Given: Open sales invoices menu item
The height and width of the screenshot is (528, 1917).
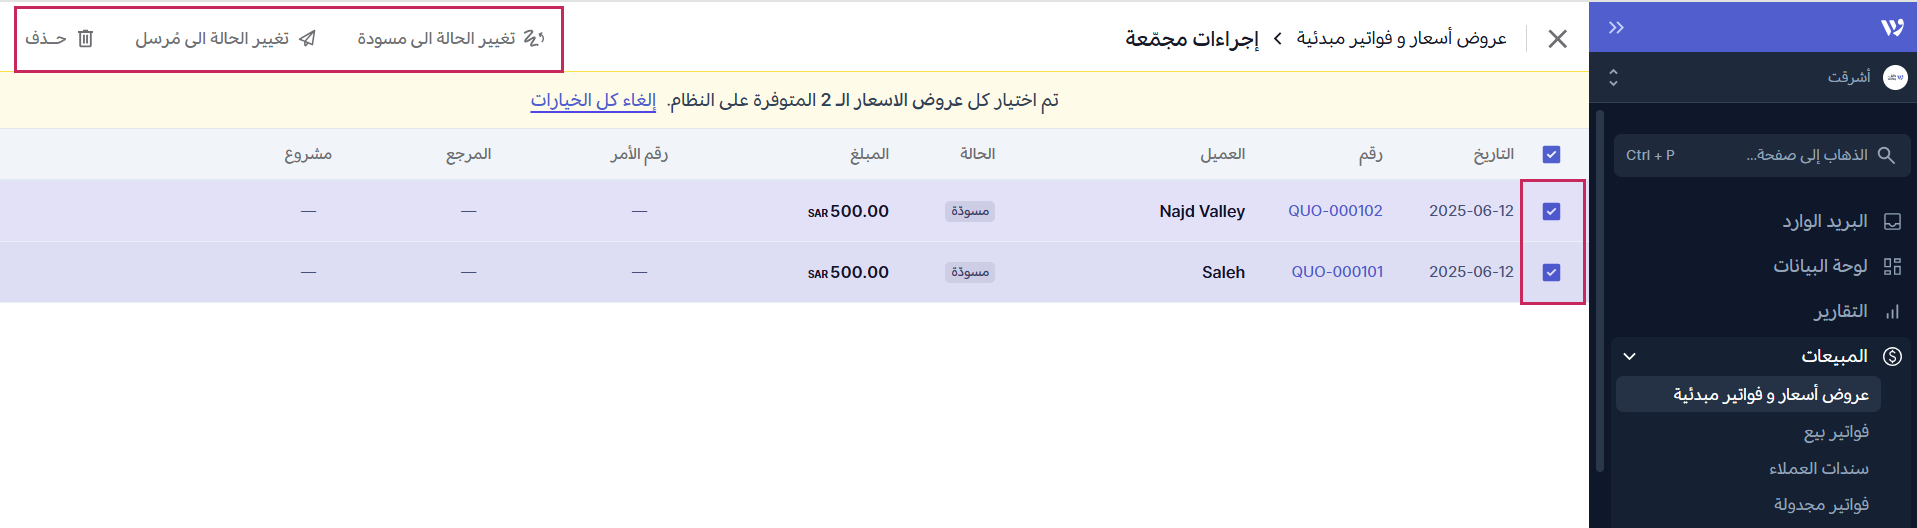Looking at the screenshot, I should 1836,432.
